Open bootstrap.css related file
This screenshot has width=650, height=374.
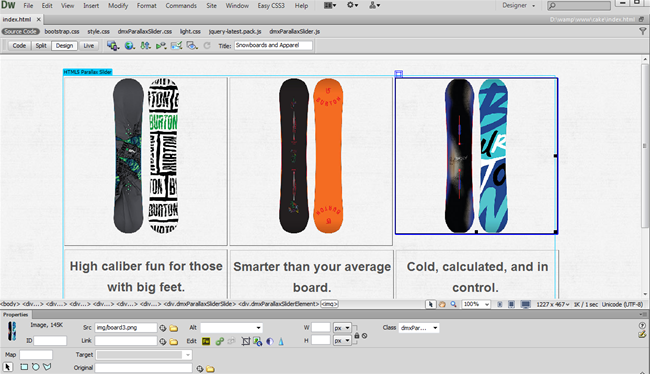(x=62, y=32)
